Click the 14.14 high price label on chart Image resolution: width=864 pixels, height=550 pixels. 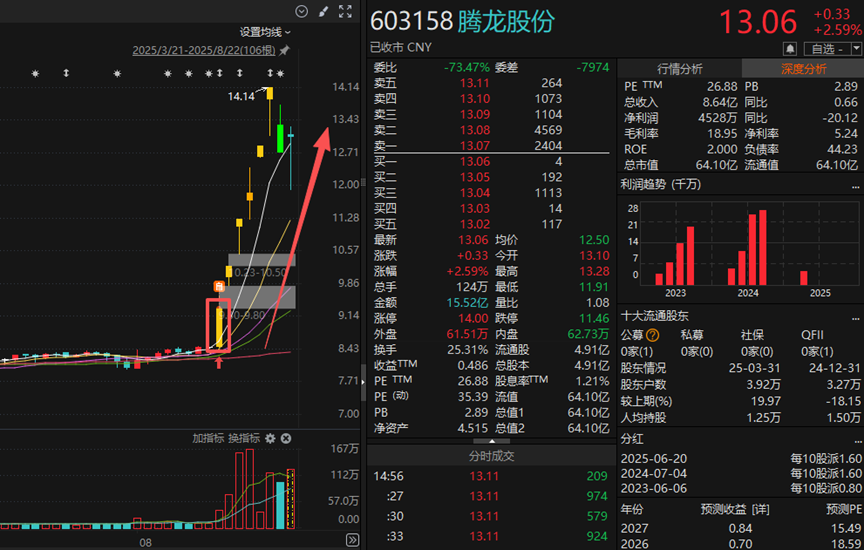point(241,96)
